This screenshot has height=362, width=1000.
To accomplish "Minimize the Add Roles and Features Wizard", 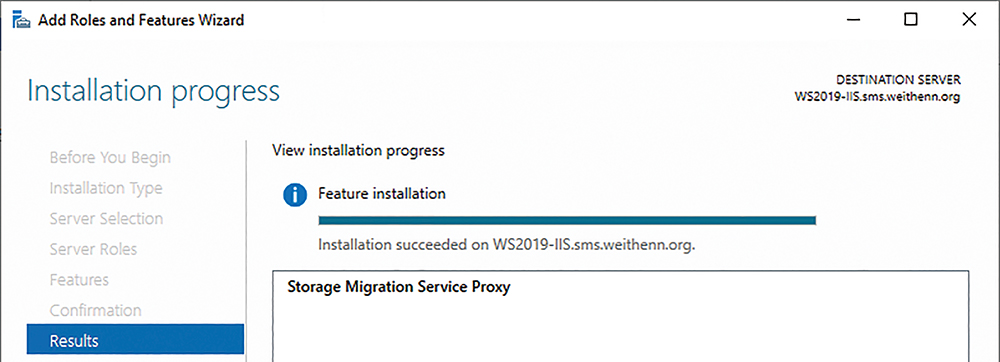I will [x=853, y=20].
